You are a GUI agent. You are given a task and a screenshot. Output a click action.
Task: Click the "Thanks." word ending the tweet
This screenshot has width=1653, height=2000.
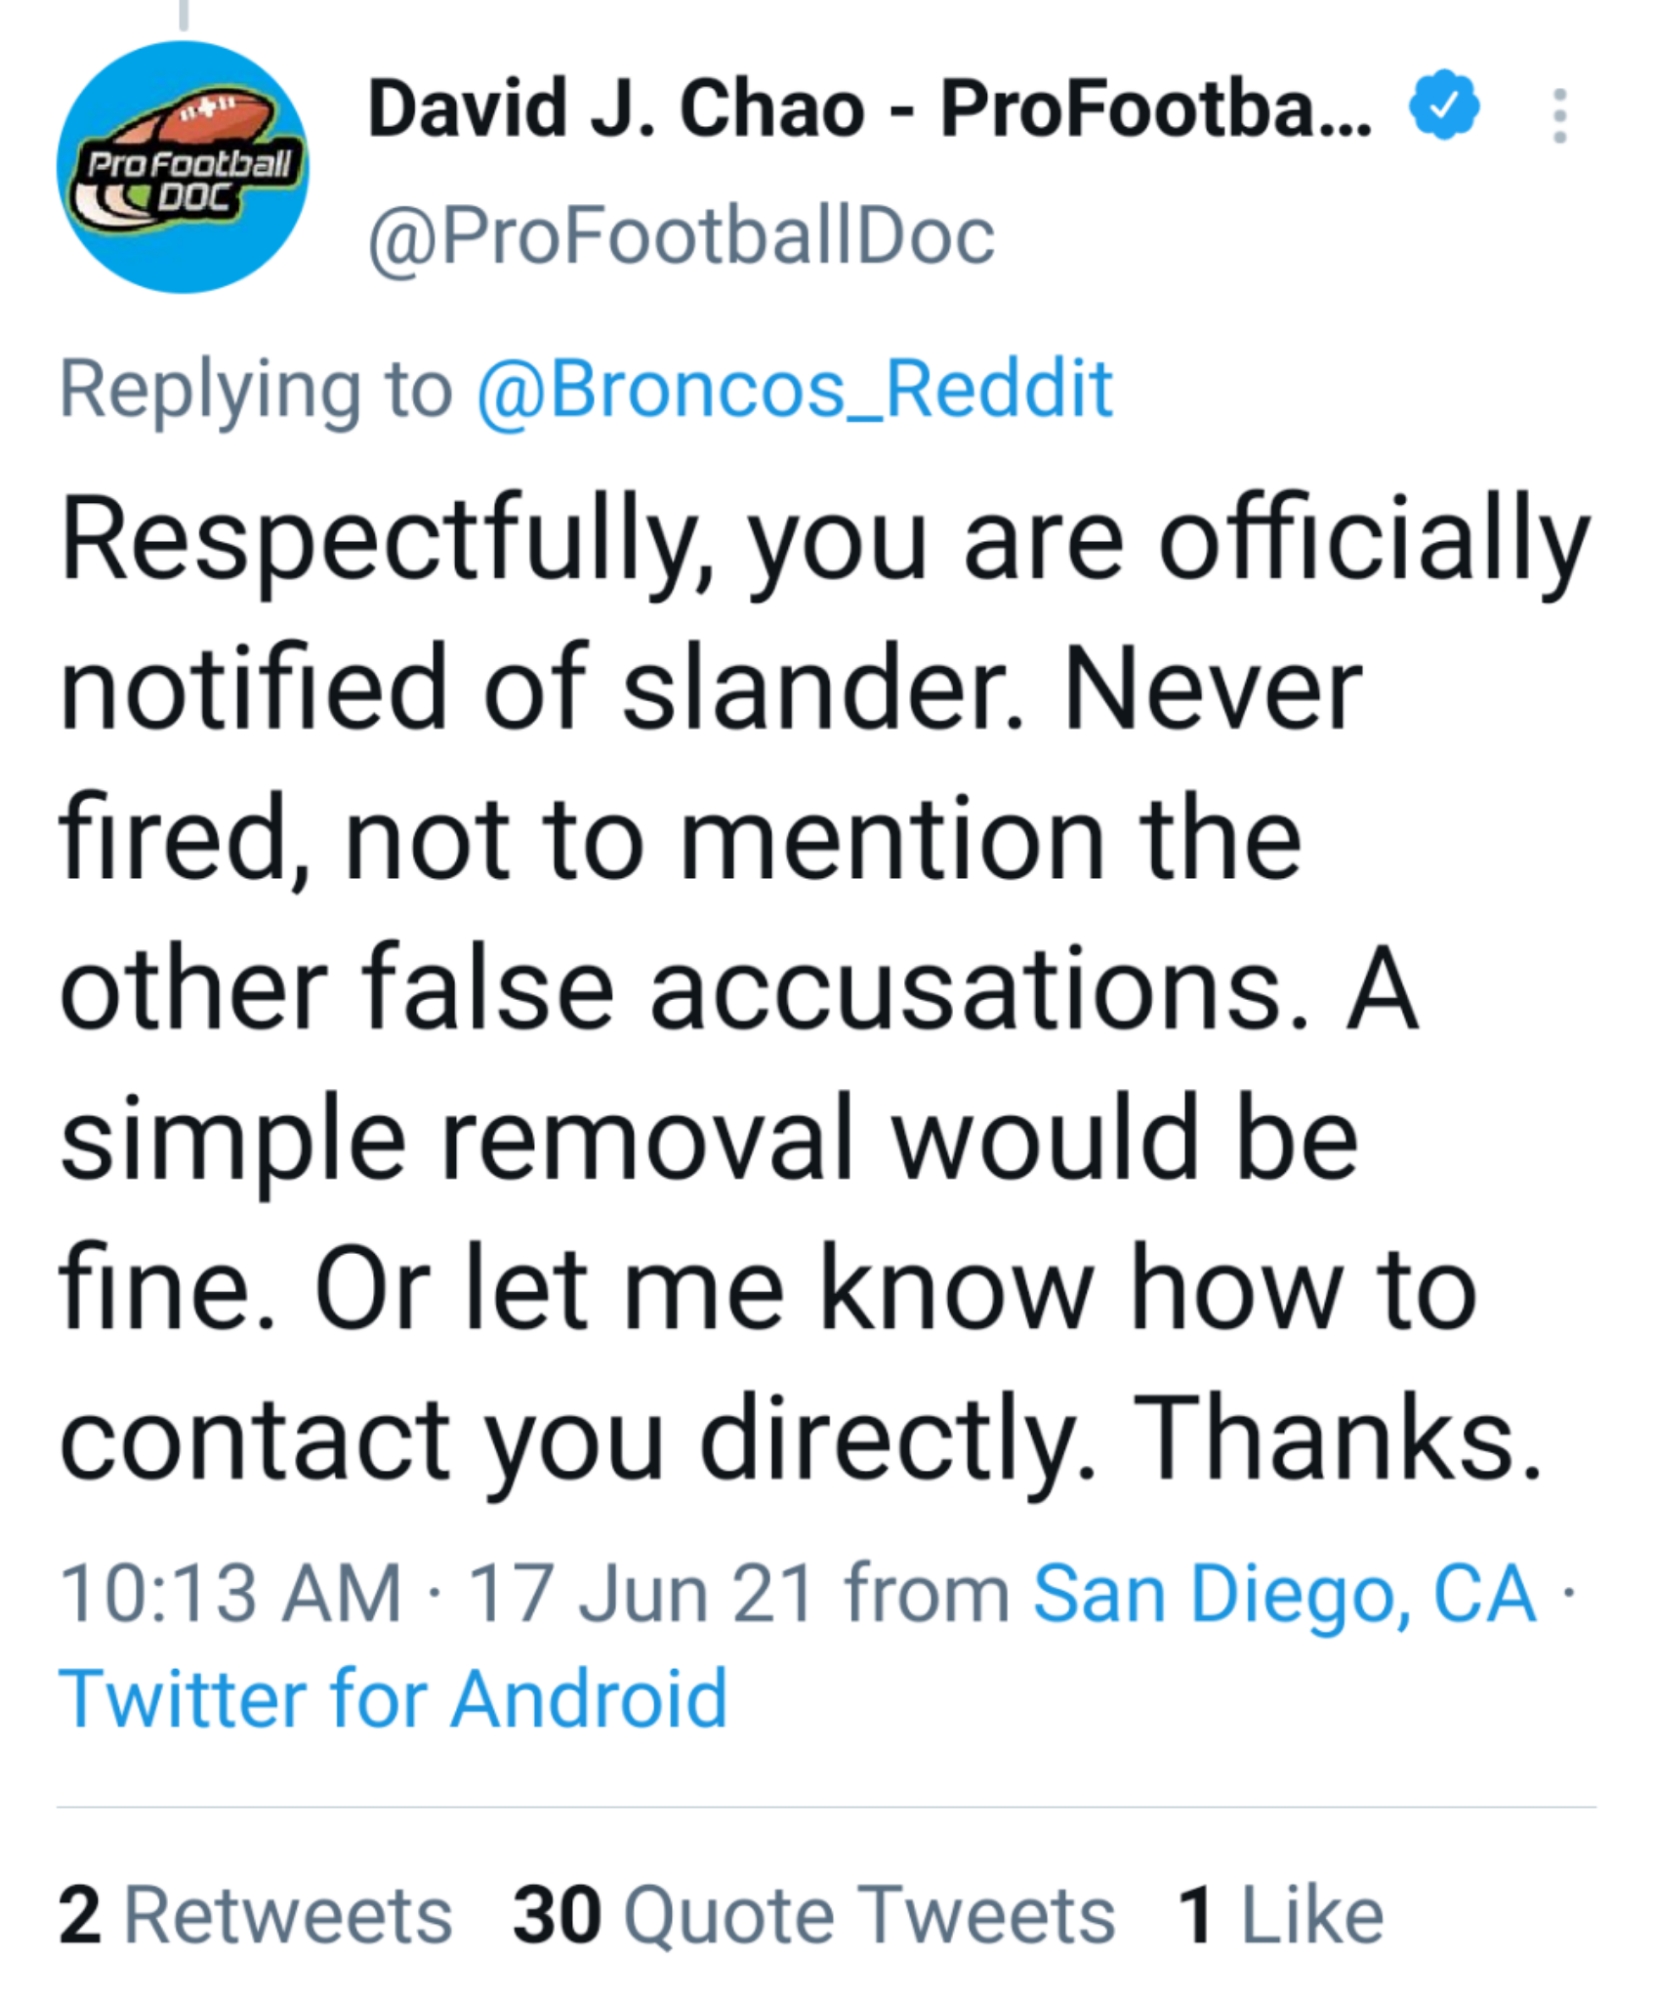pos(1337,1439)
